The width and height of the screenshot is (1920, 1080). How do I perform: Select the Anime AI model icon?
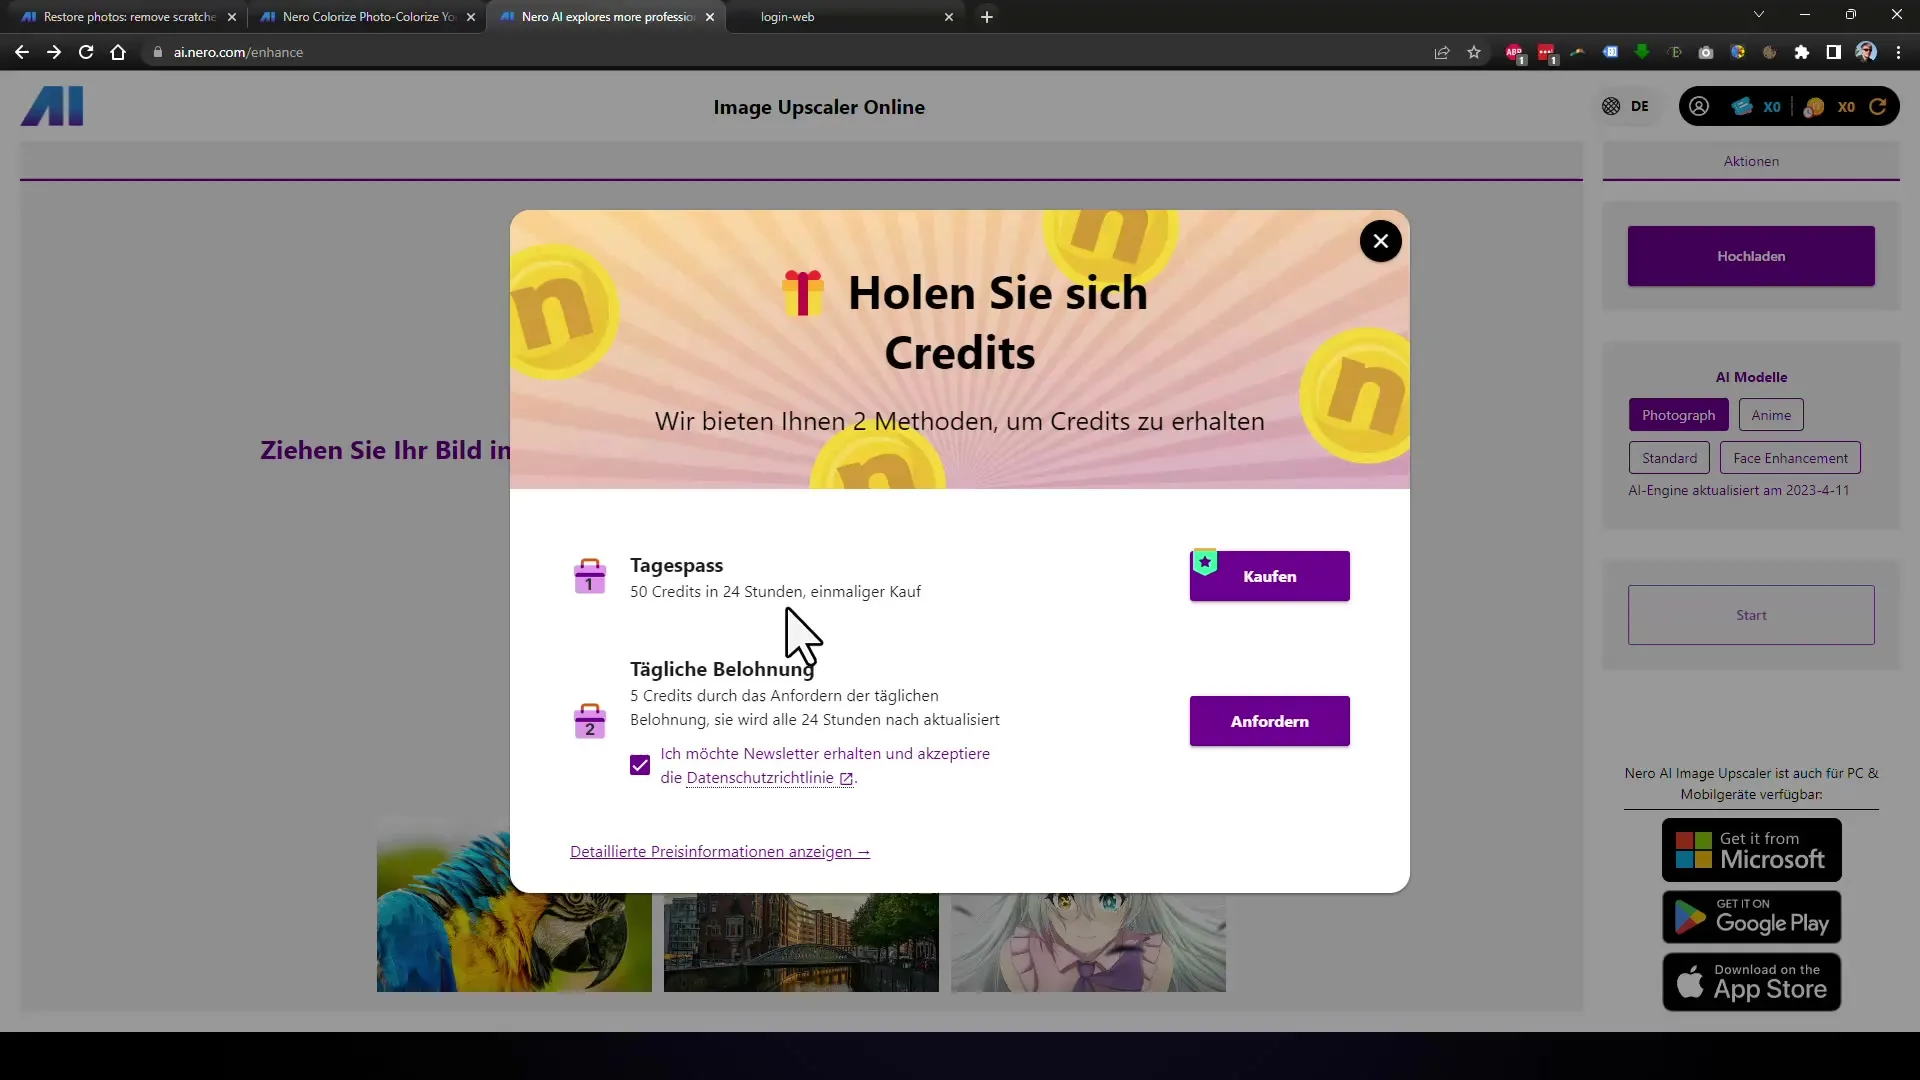click(x=1771, y=414)
